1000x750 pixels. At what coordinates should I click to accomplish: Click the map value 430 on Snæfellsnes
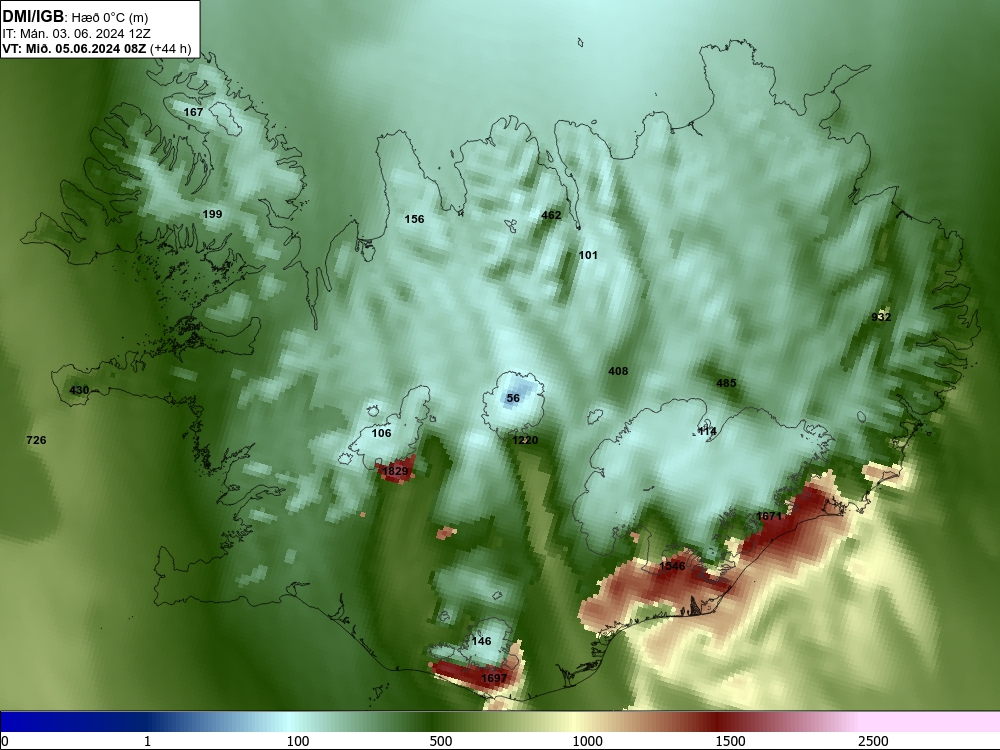coord(79,390)
